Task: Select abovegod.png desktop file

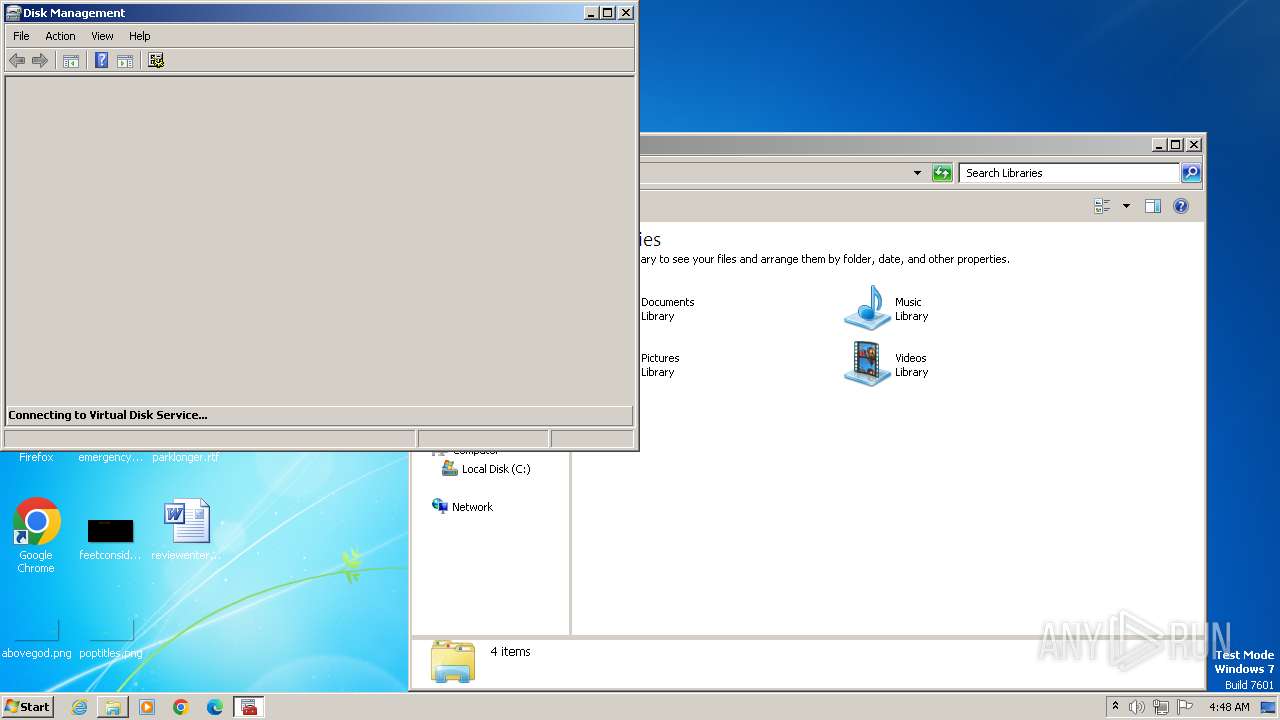Action: [x=36, y=640]
